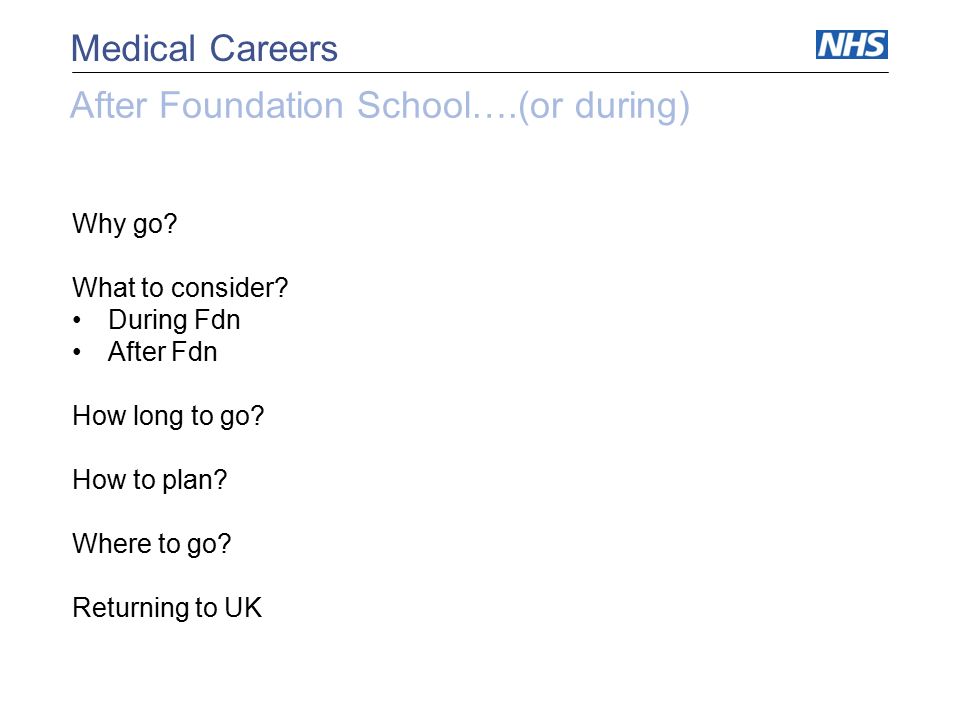Click the 'After Fdn' bullet item
The height and width of the screenshot is (720, 960).
point(163,351)
